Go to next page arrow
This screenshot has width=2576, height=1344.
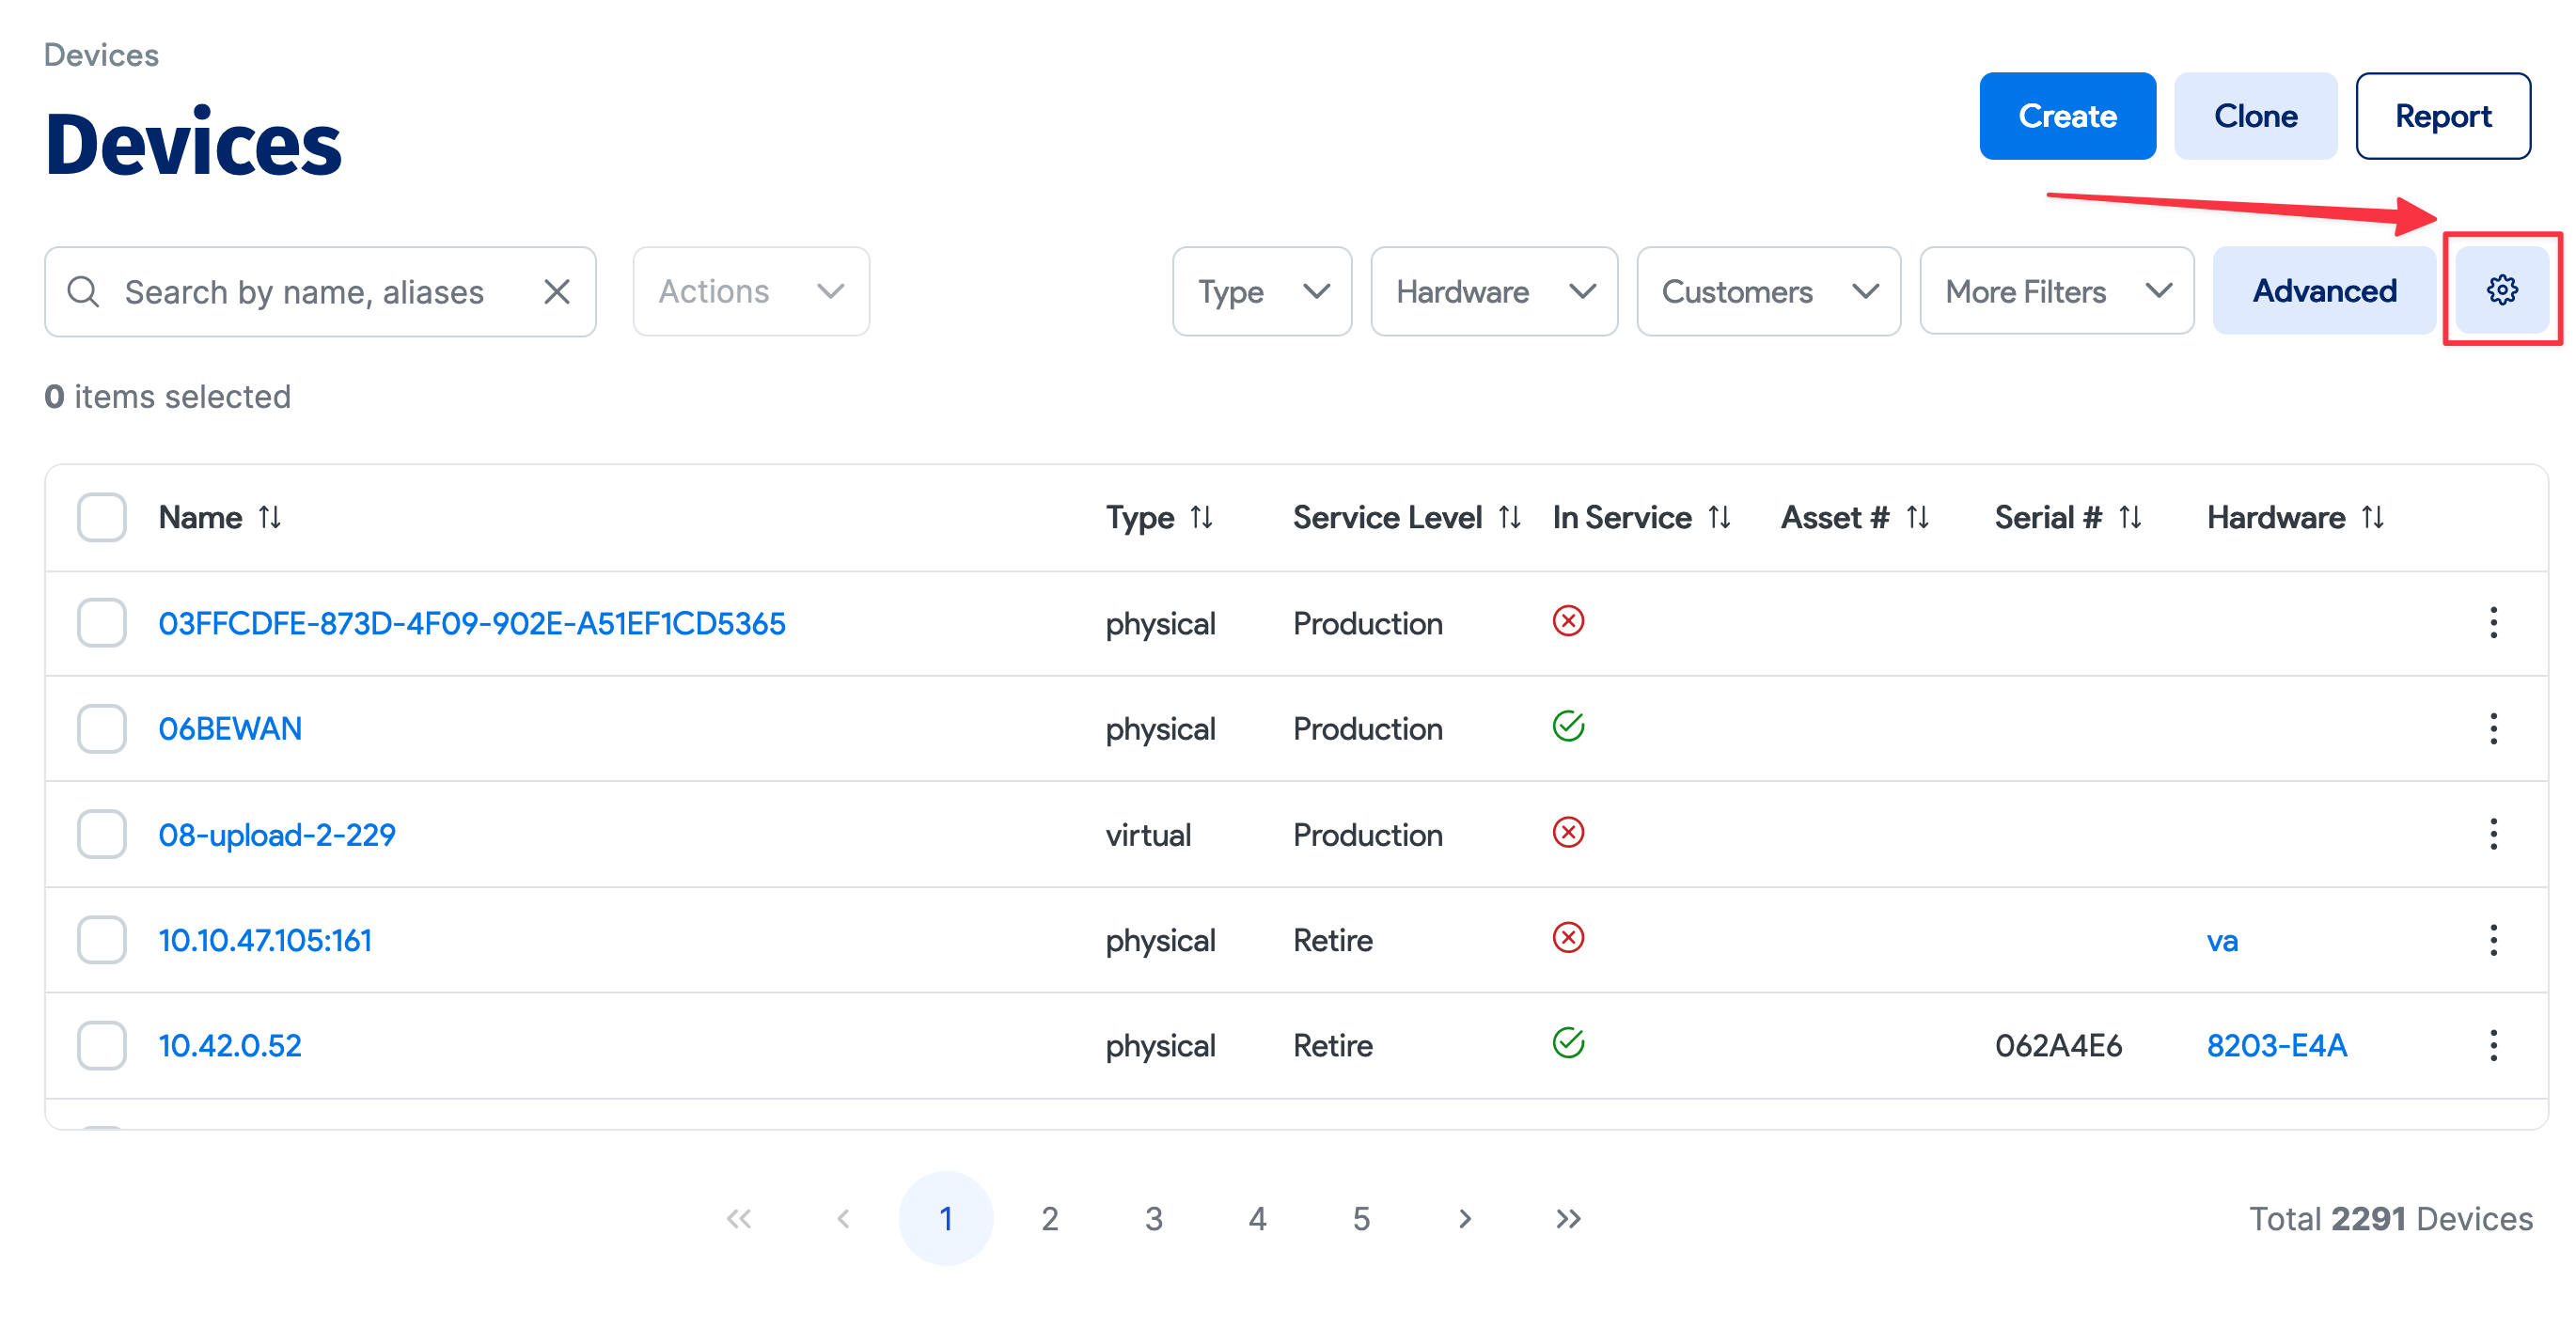(1464, 1218)
